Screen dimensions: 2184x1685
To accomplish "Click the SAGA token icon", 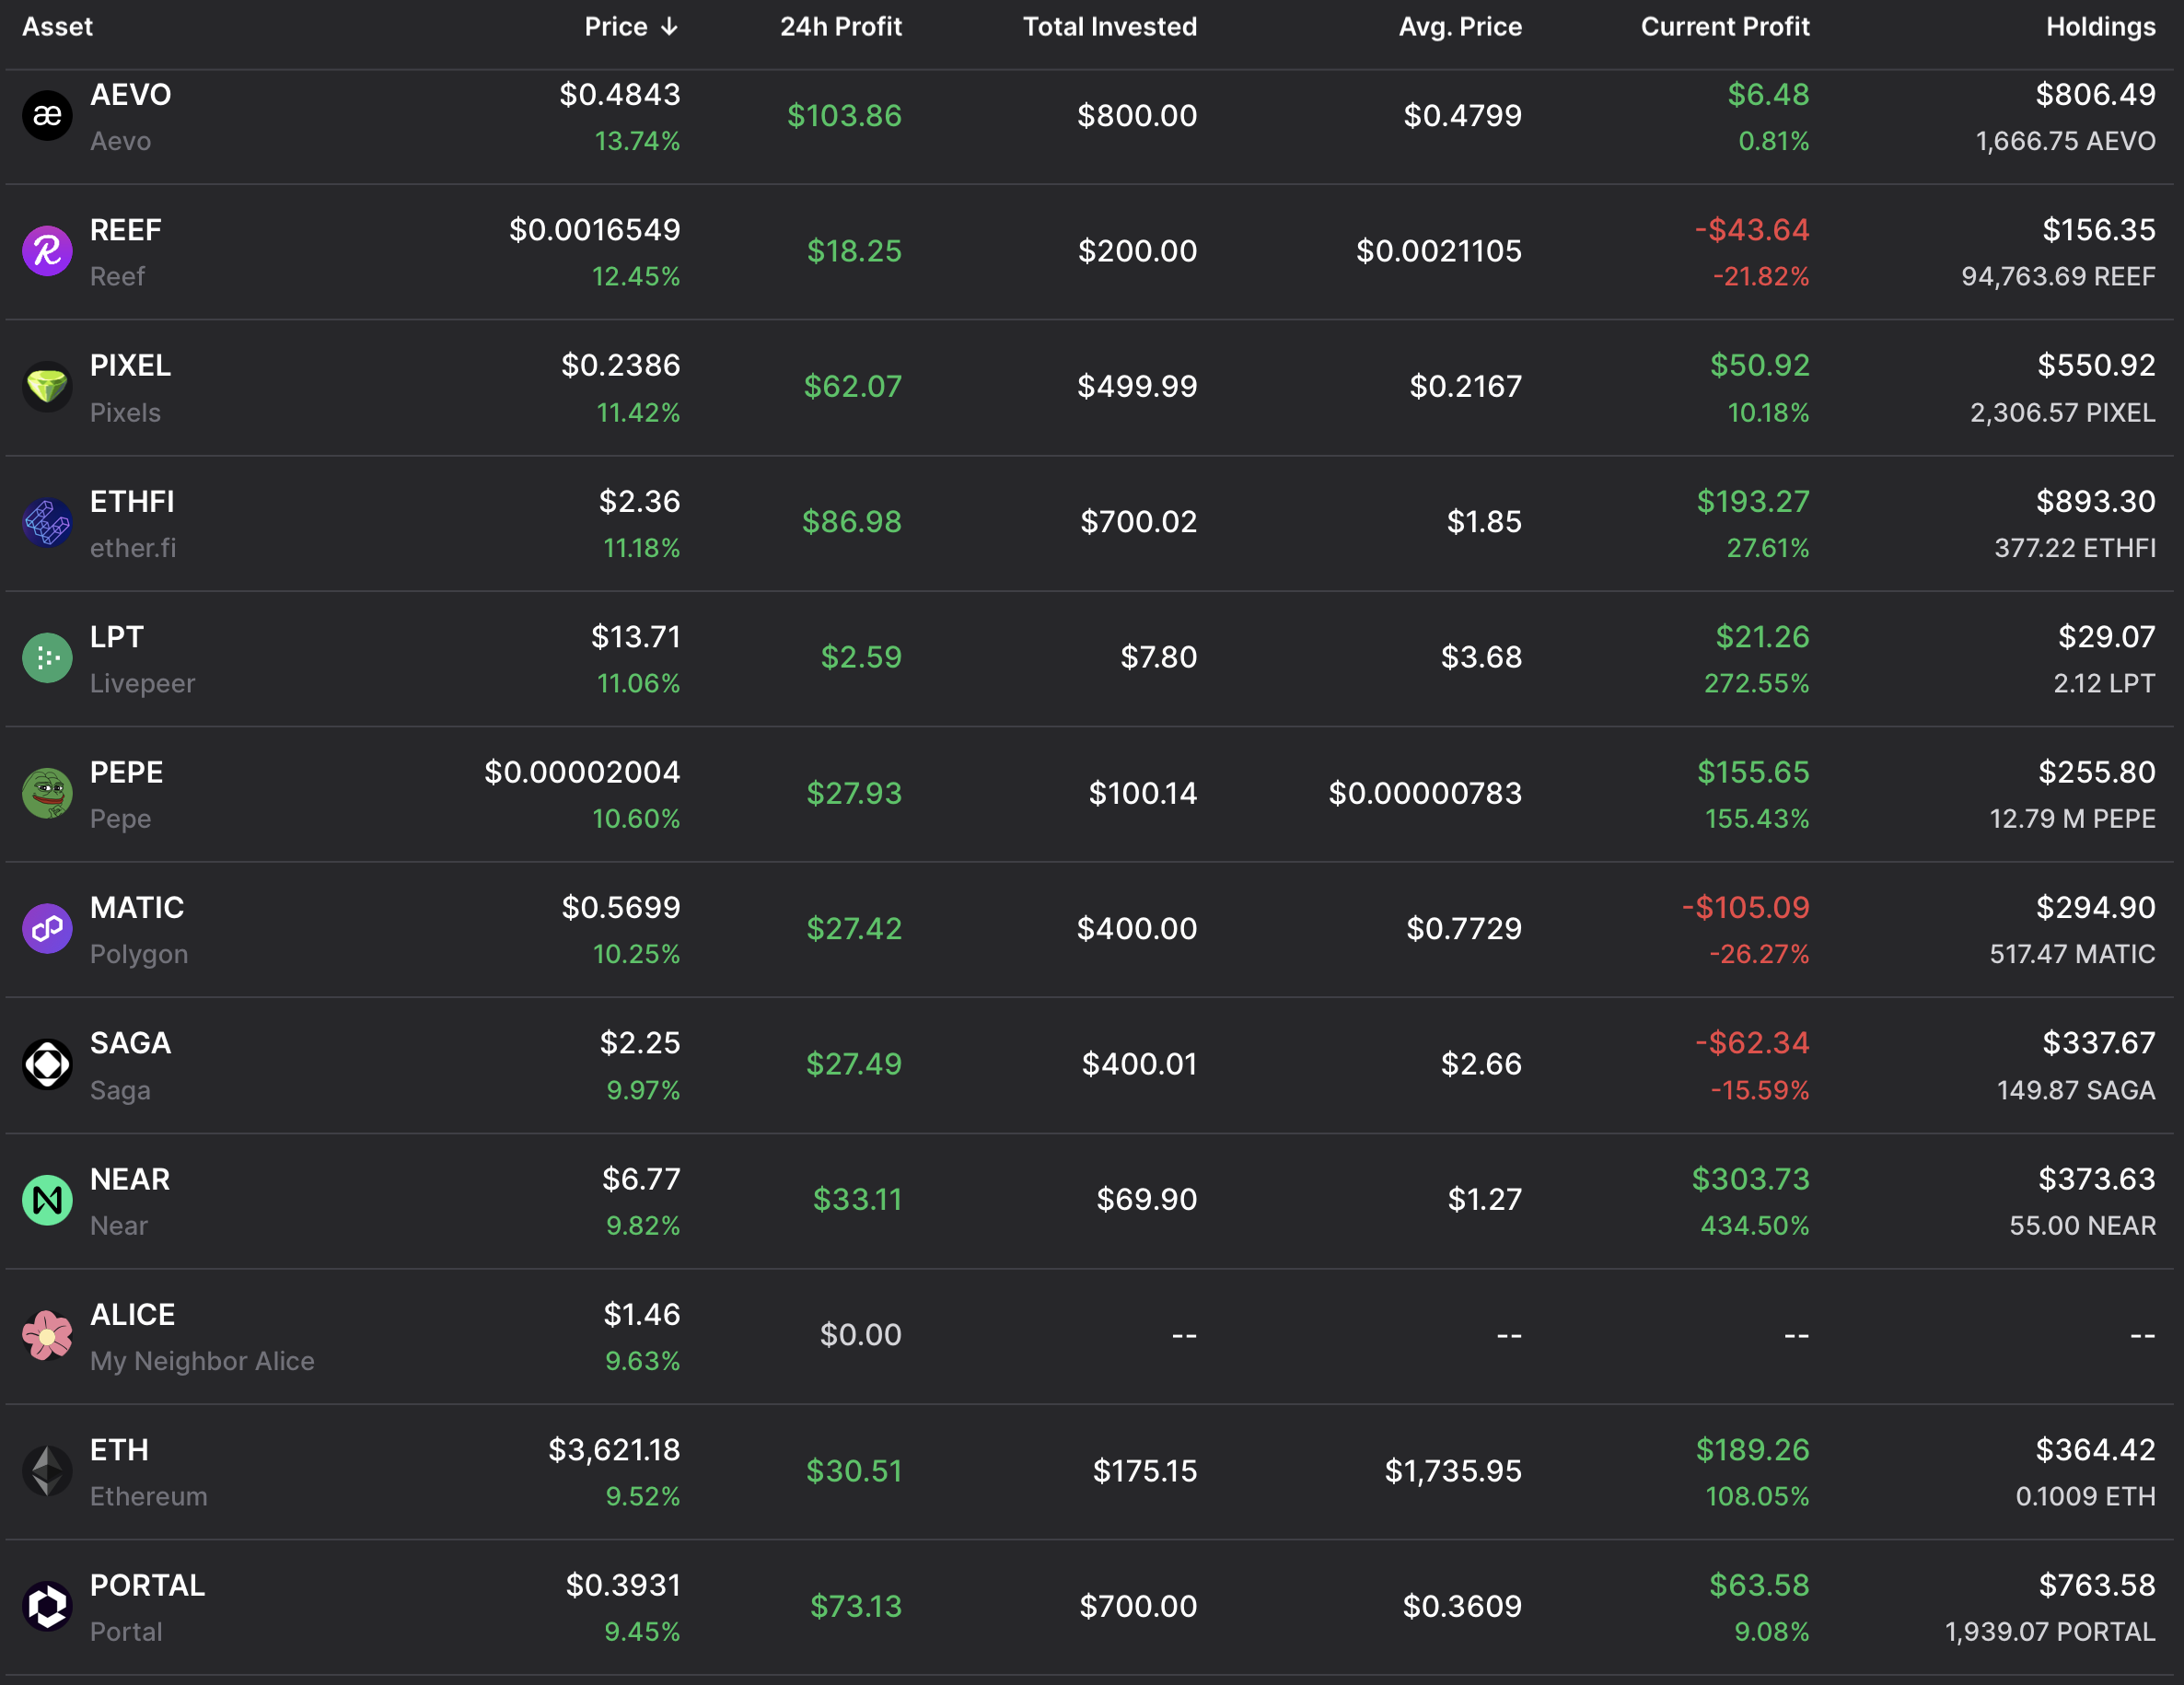I will coord(47,1064).
